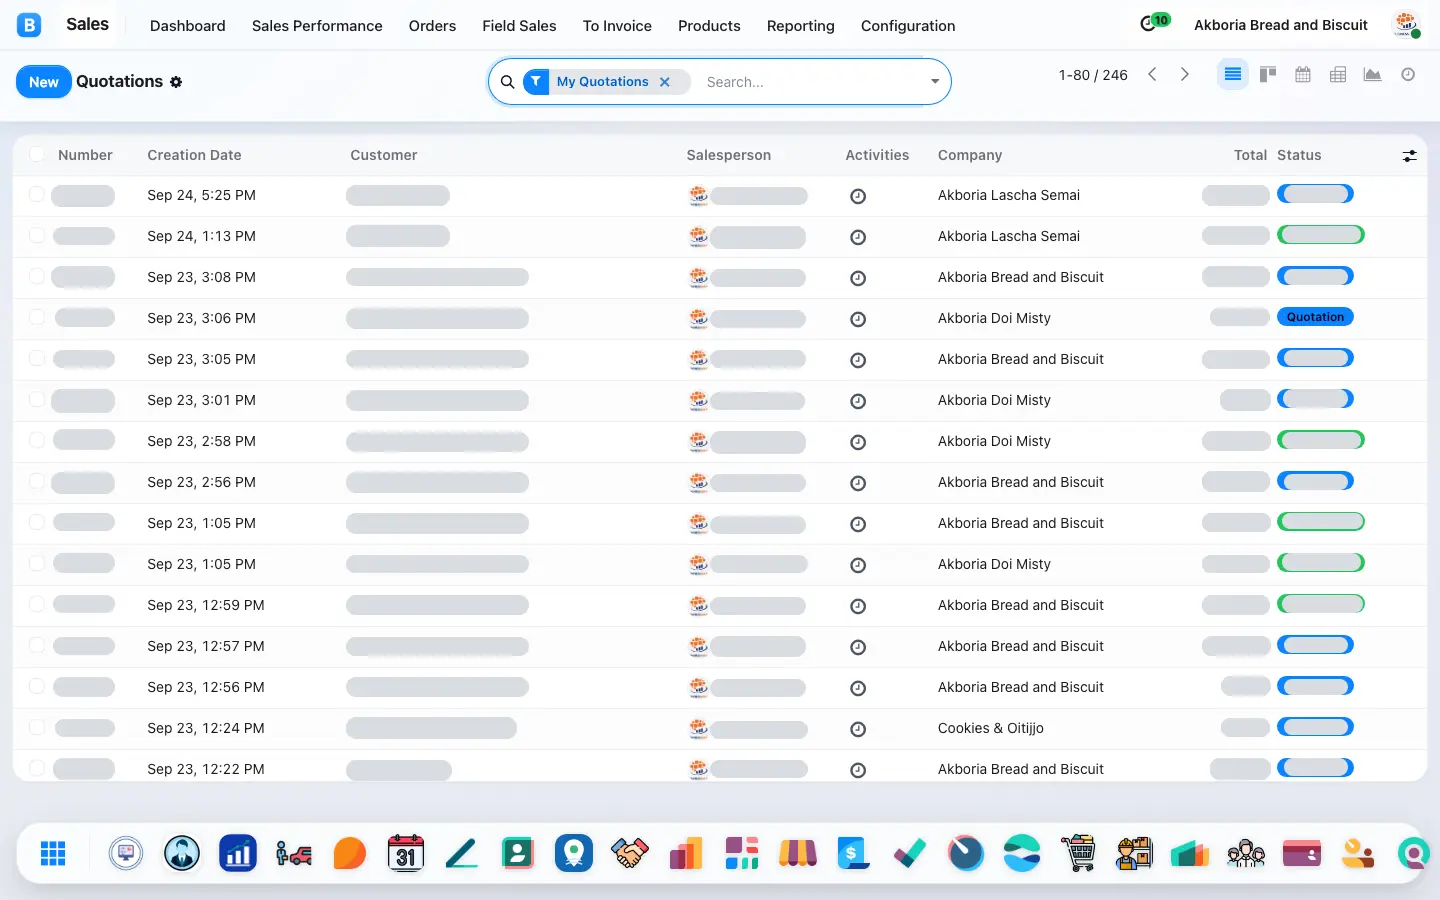
Task: Go to the next page of quotations
Action: click(1185, 75)
